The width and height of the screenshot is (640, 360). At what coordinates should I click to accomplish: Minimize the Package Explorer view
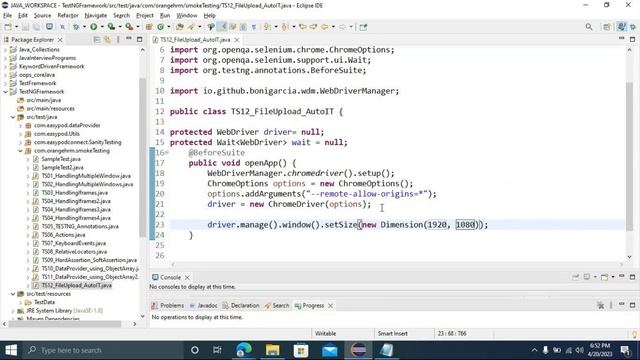tap(129, 39)
